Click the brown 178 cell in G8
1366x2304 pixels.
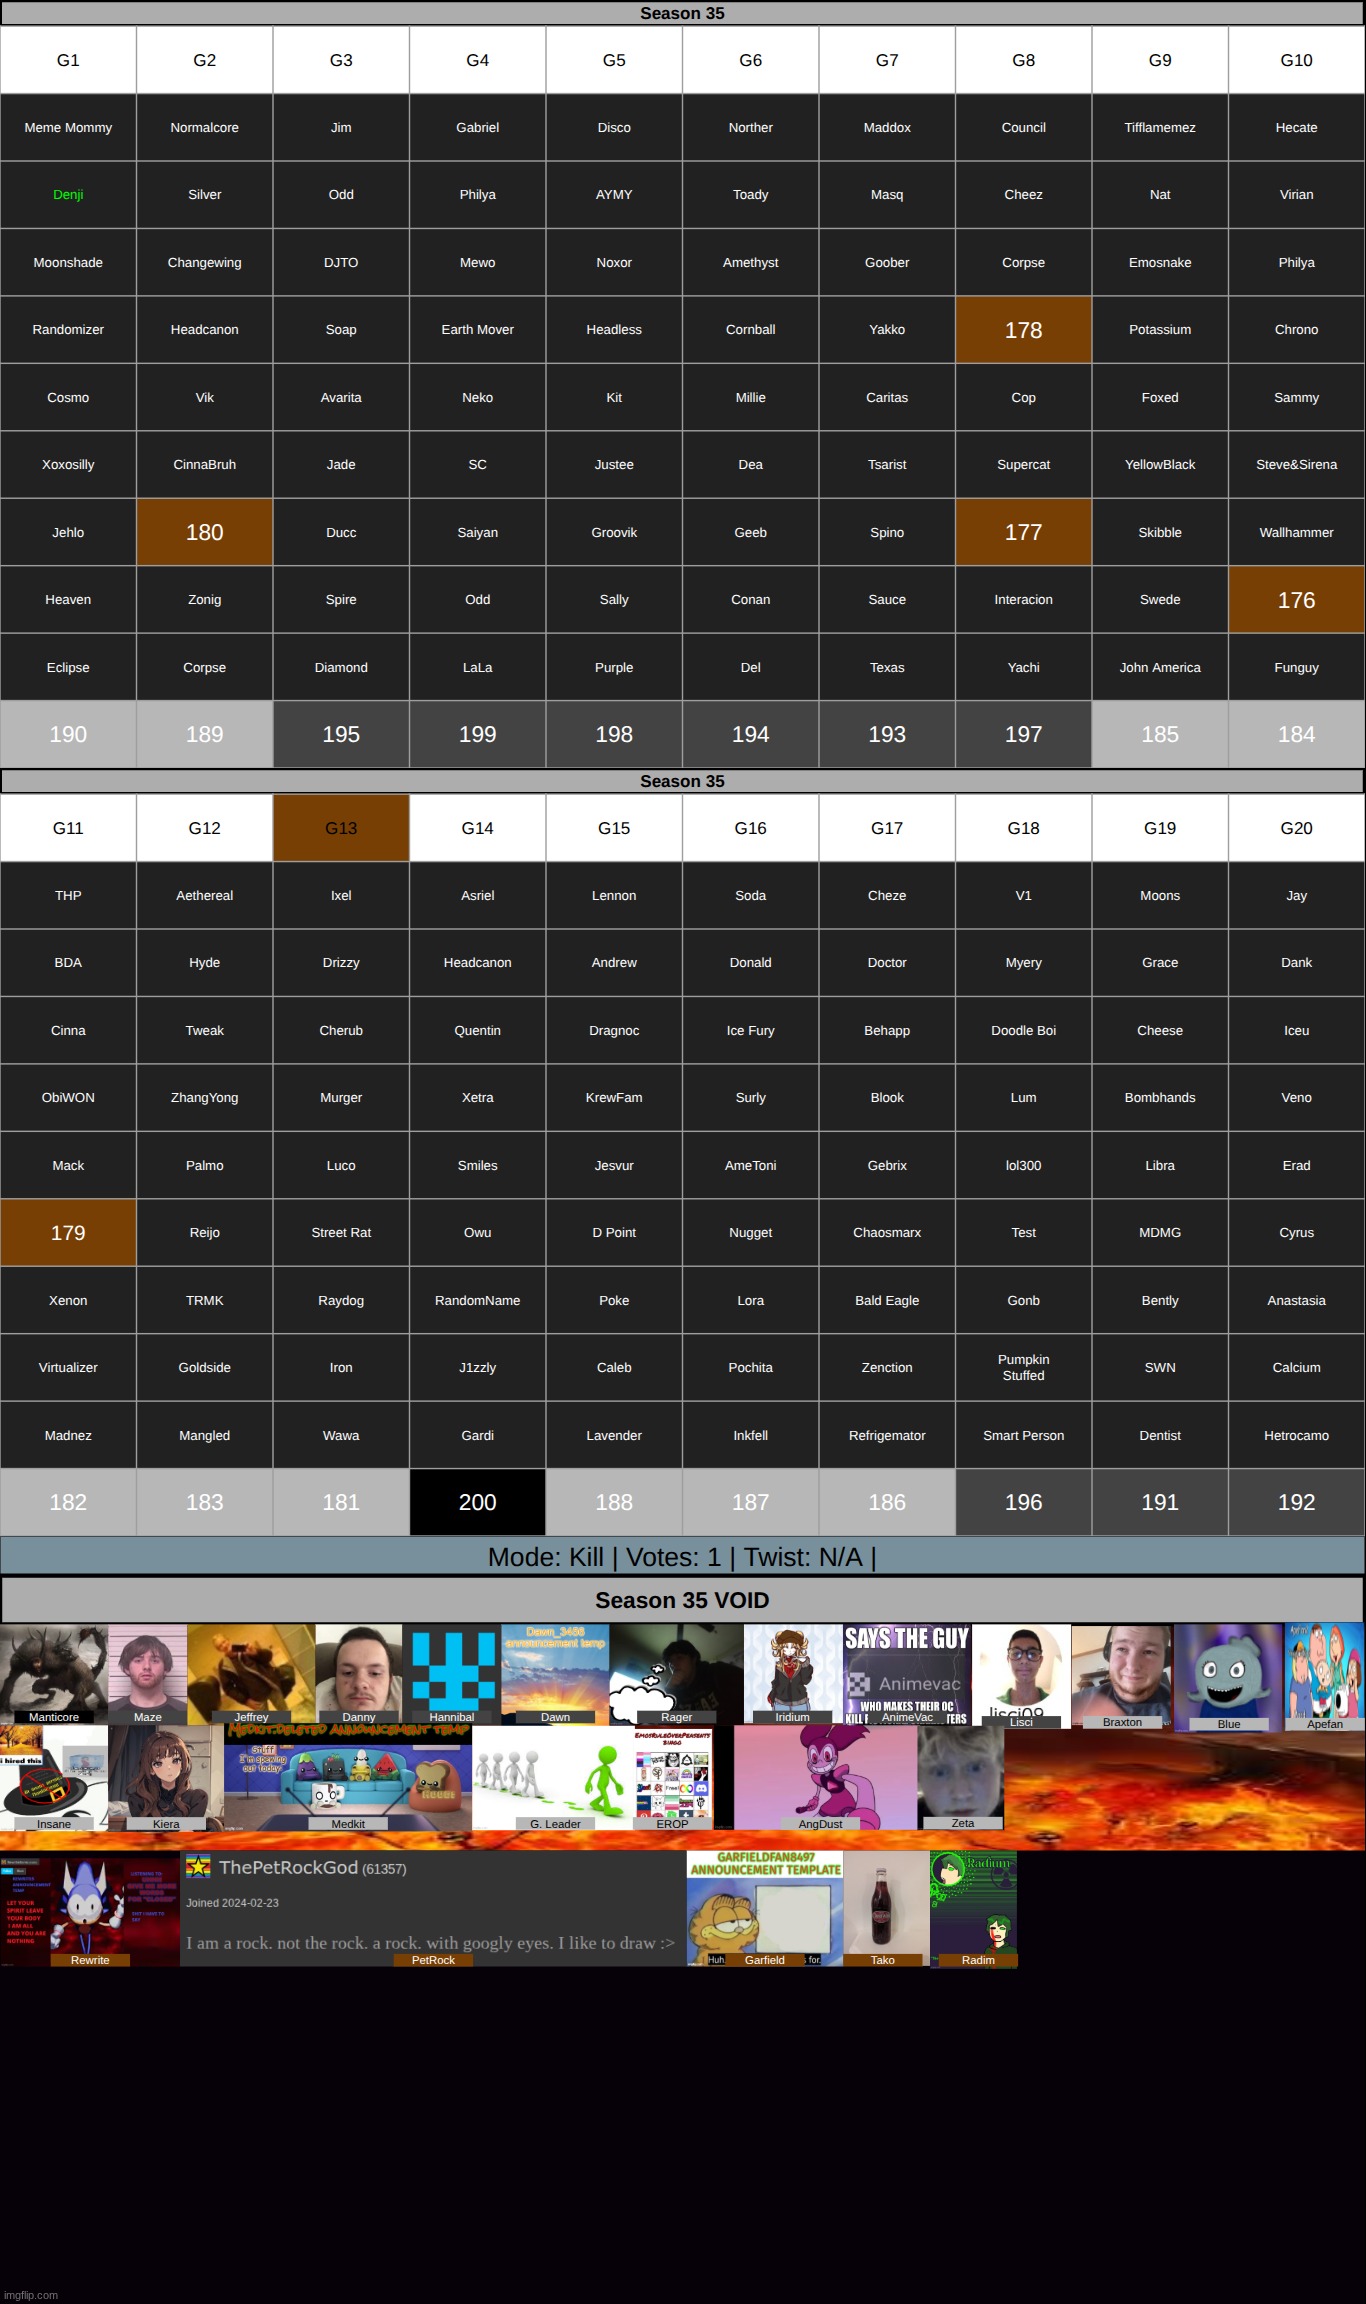click(1023, 330)
